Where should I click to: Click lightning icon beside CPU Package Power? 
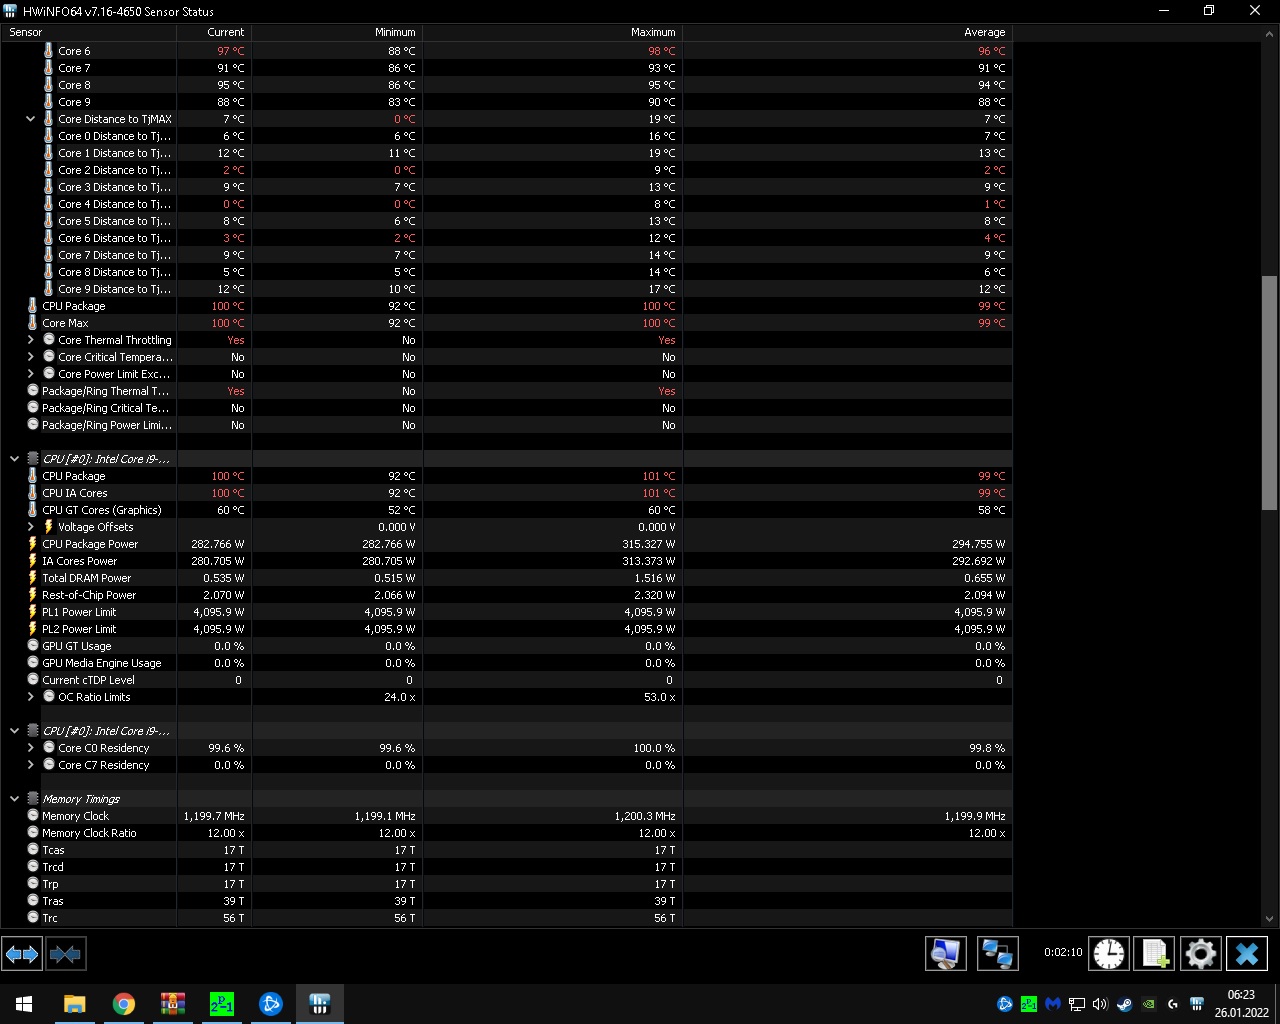(x=32, y=544)
